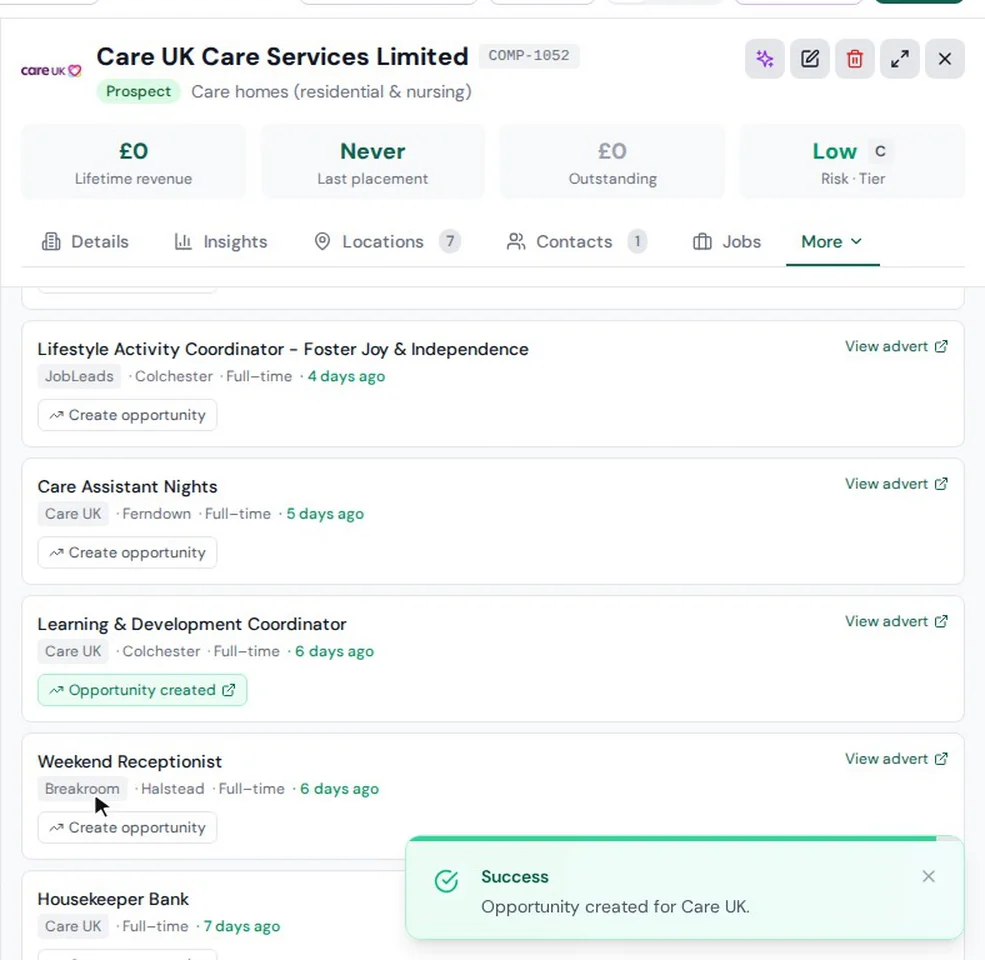This screenshot has width=985, height=960.
Task: Expand panel with the fullscreen arrows icon
Action: 900,59
